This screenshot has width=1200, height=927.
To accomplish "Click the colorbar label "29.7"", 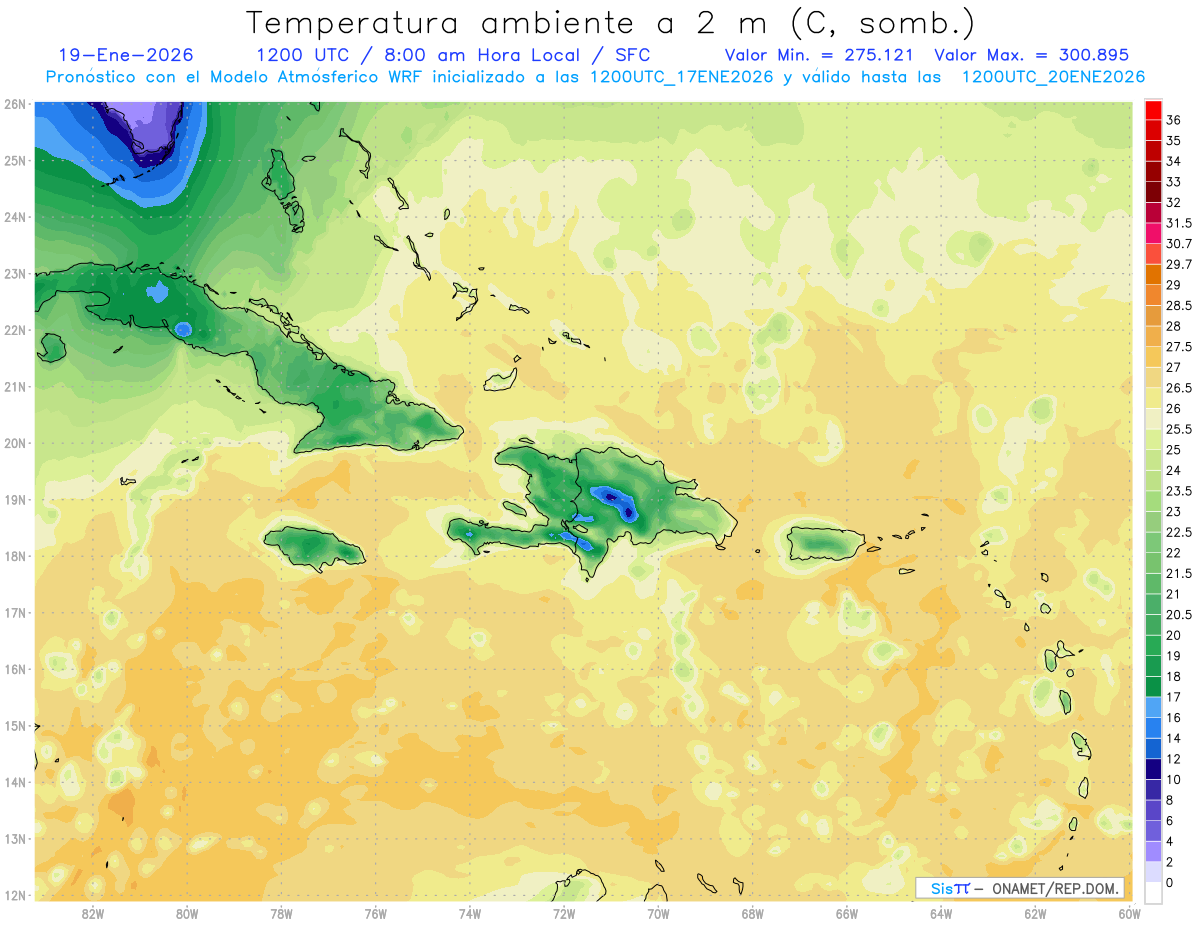I will (x=1178, y=264).
